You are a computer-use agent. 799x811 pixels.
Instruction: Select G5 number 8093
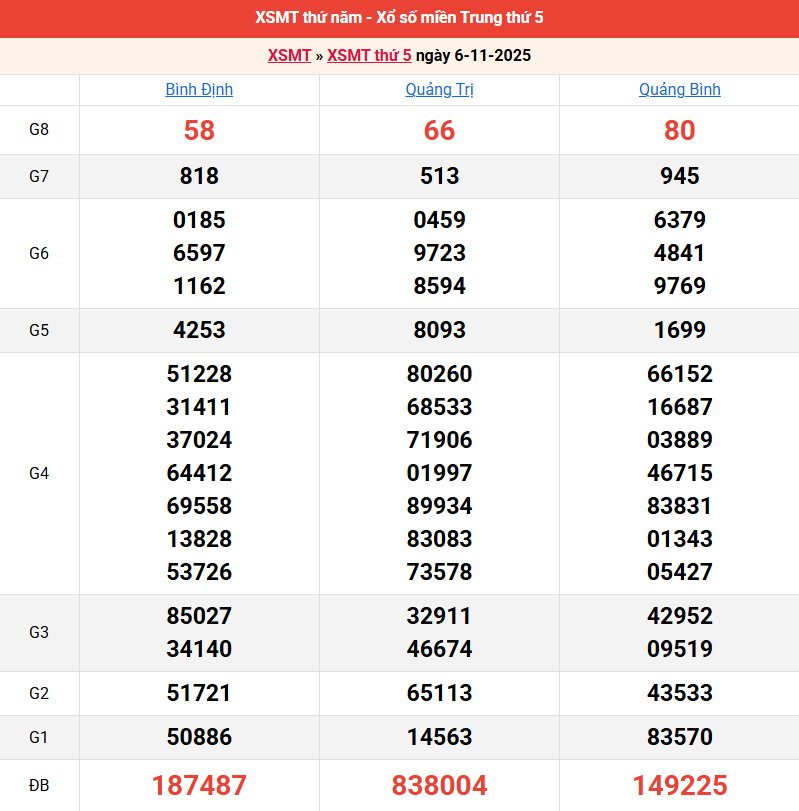(x=439, y=330)
